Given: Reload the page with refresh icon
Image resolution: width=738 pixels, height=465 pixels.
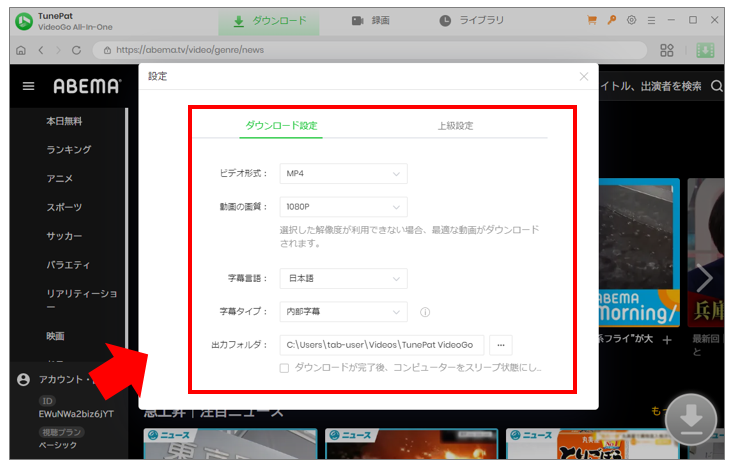Looking at the screenshot, I should point(76,50).
